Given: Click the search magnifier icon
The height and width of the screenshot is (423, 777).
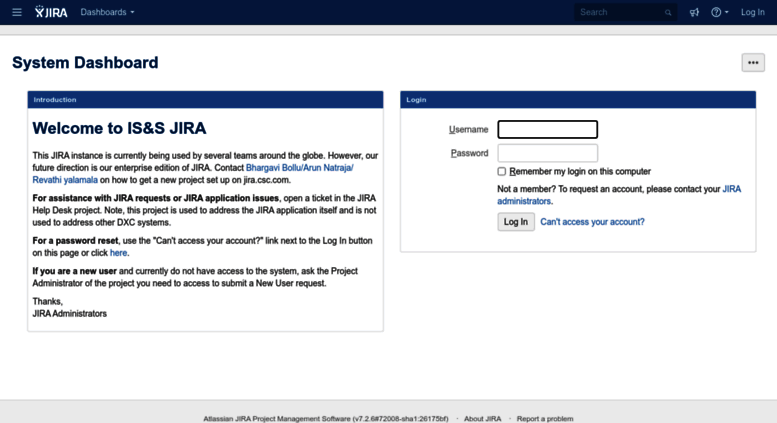Looking at the screenshot, I should tap(668, 13).
